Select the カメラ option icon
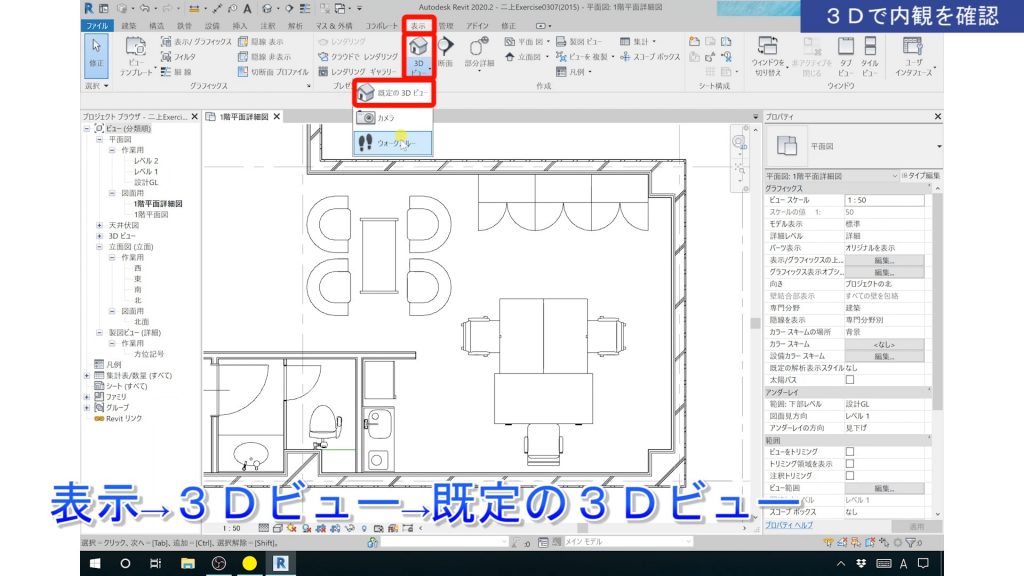Viewport: 1024px width, 576px height. click(366, 116)
